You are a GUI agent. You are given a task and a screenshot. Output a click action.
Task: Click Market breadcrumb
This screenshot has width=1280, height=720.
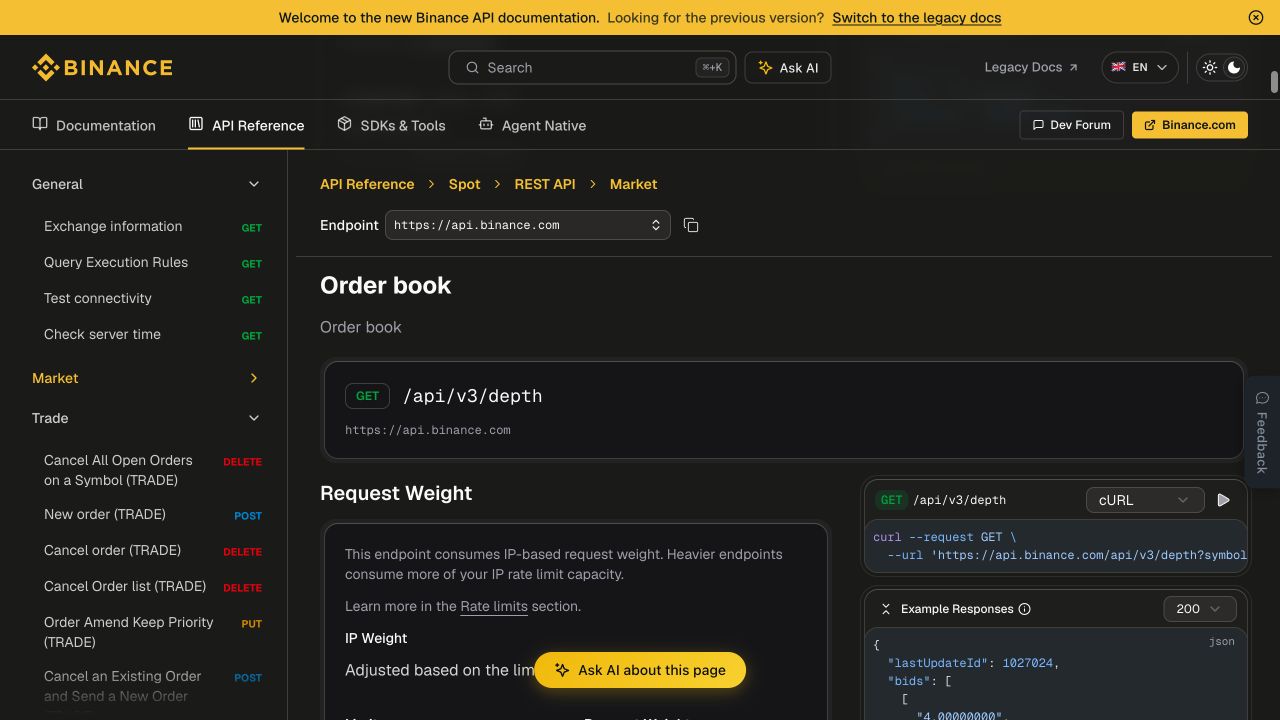pos(633,184)
